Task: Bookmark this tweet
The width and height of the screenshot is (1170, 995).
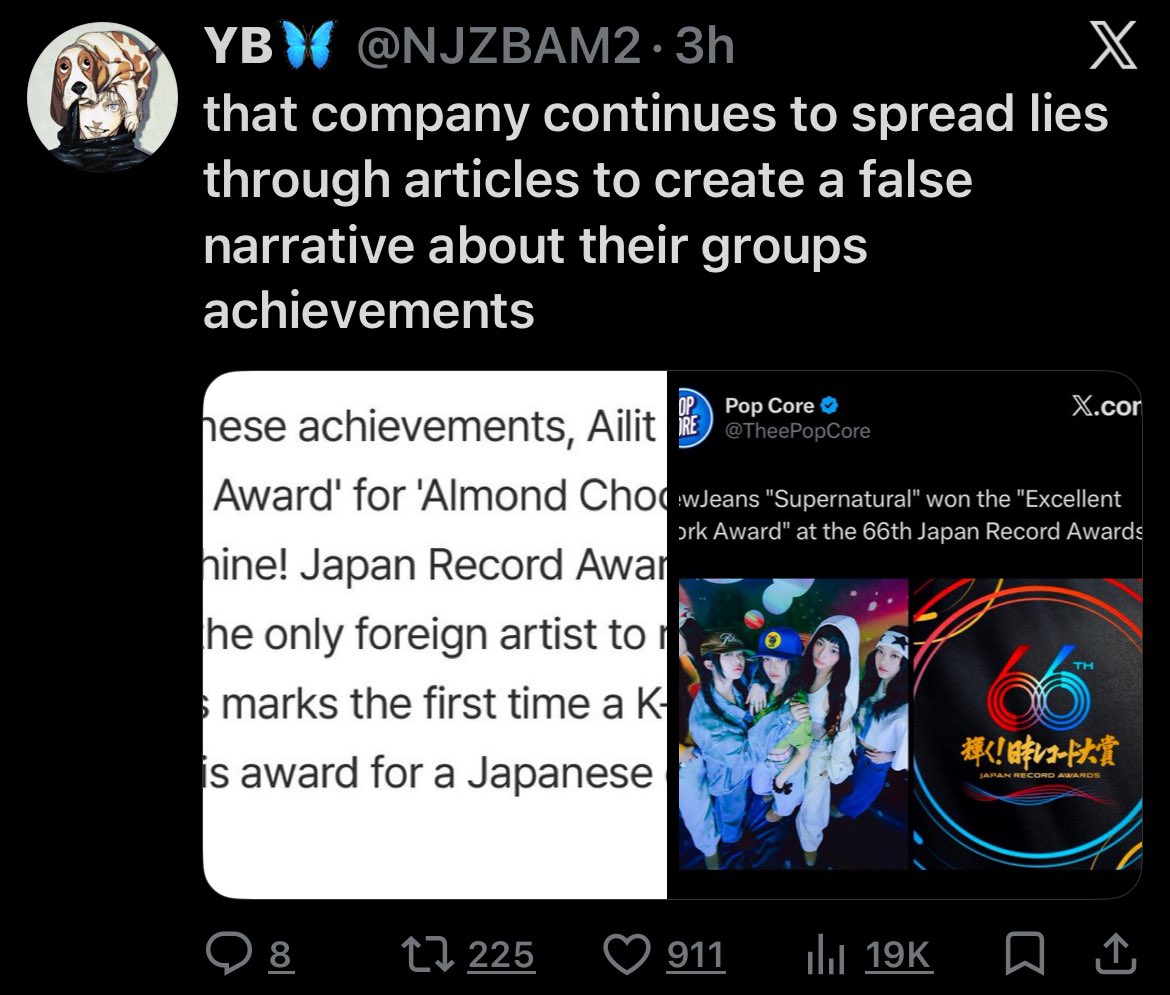Action: click(x=1024, y=955)
